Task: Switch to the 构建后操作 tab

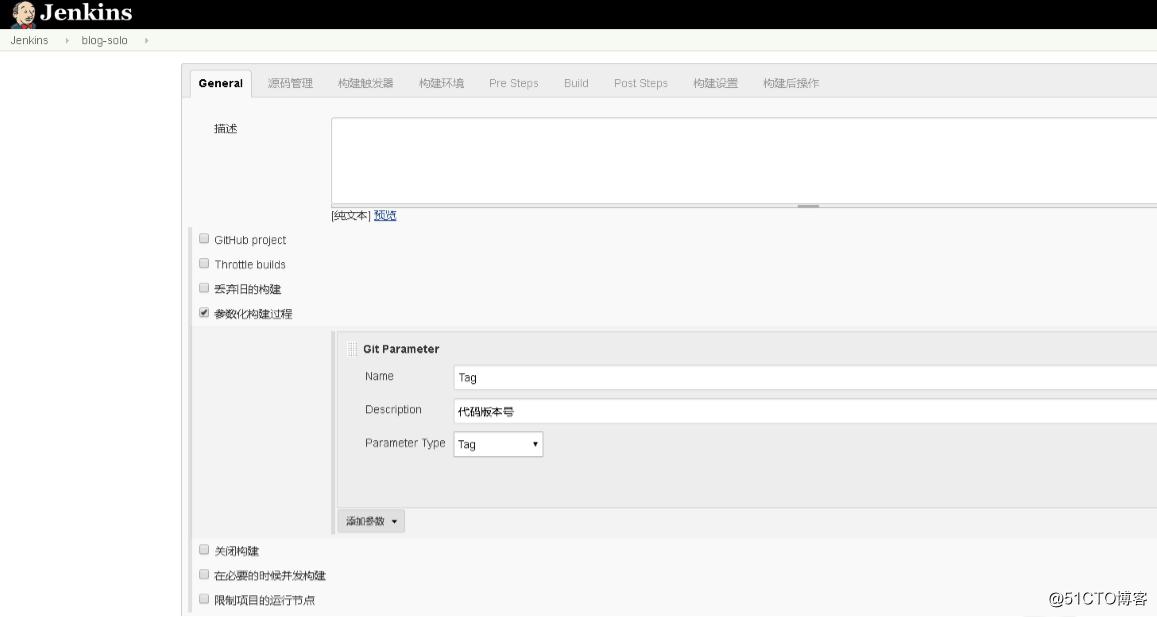Action: click(x=791, y=83)
